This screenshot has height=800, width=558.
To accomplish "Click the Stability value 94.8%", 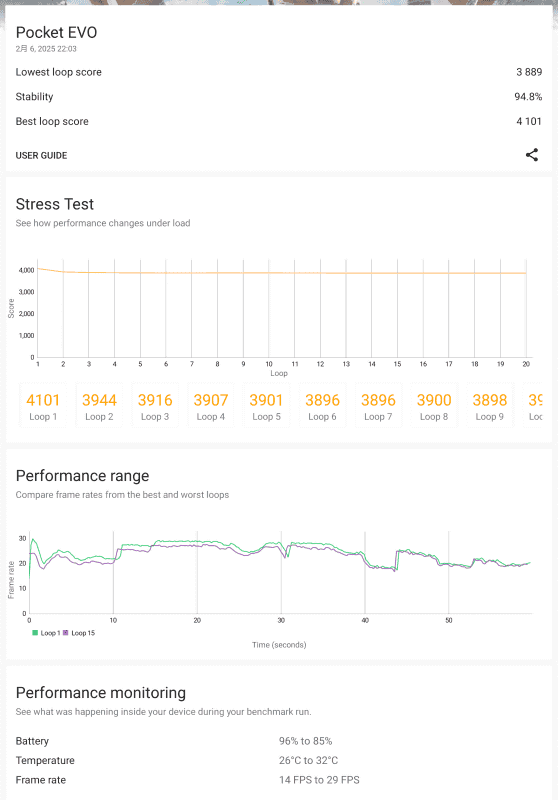I will pos(528,96).
